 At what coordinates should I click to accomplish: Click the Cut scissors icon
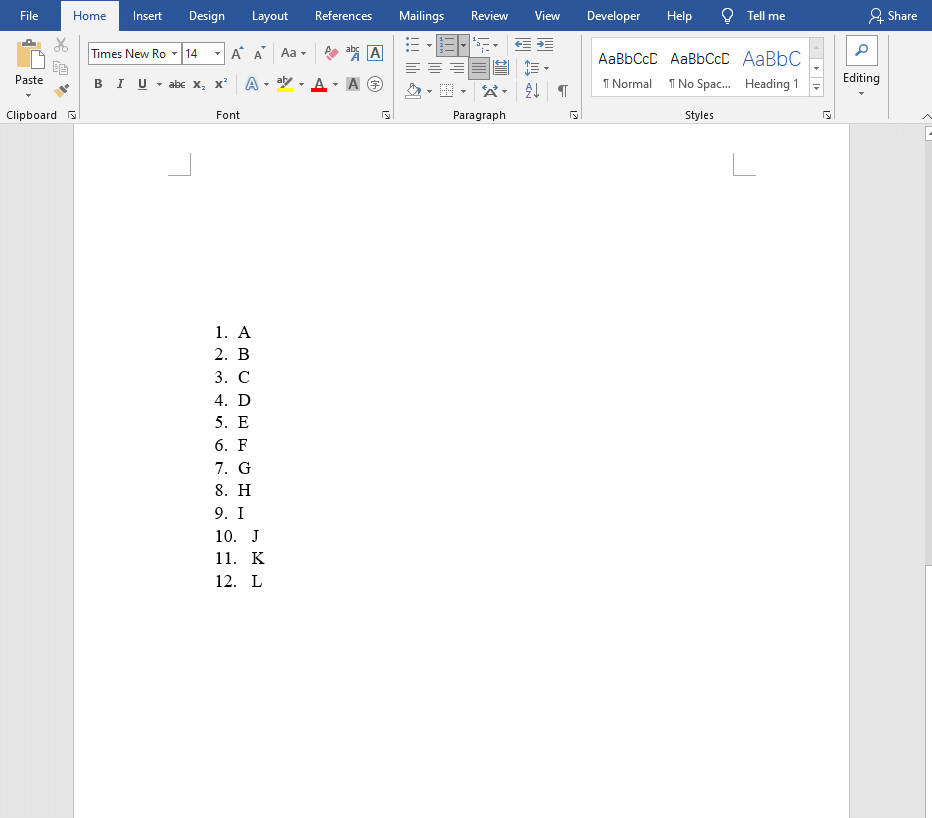point(61,45)
